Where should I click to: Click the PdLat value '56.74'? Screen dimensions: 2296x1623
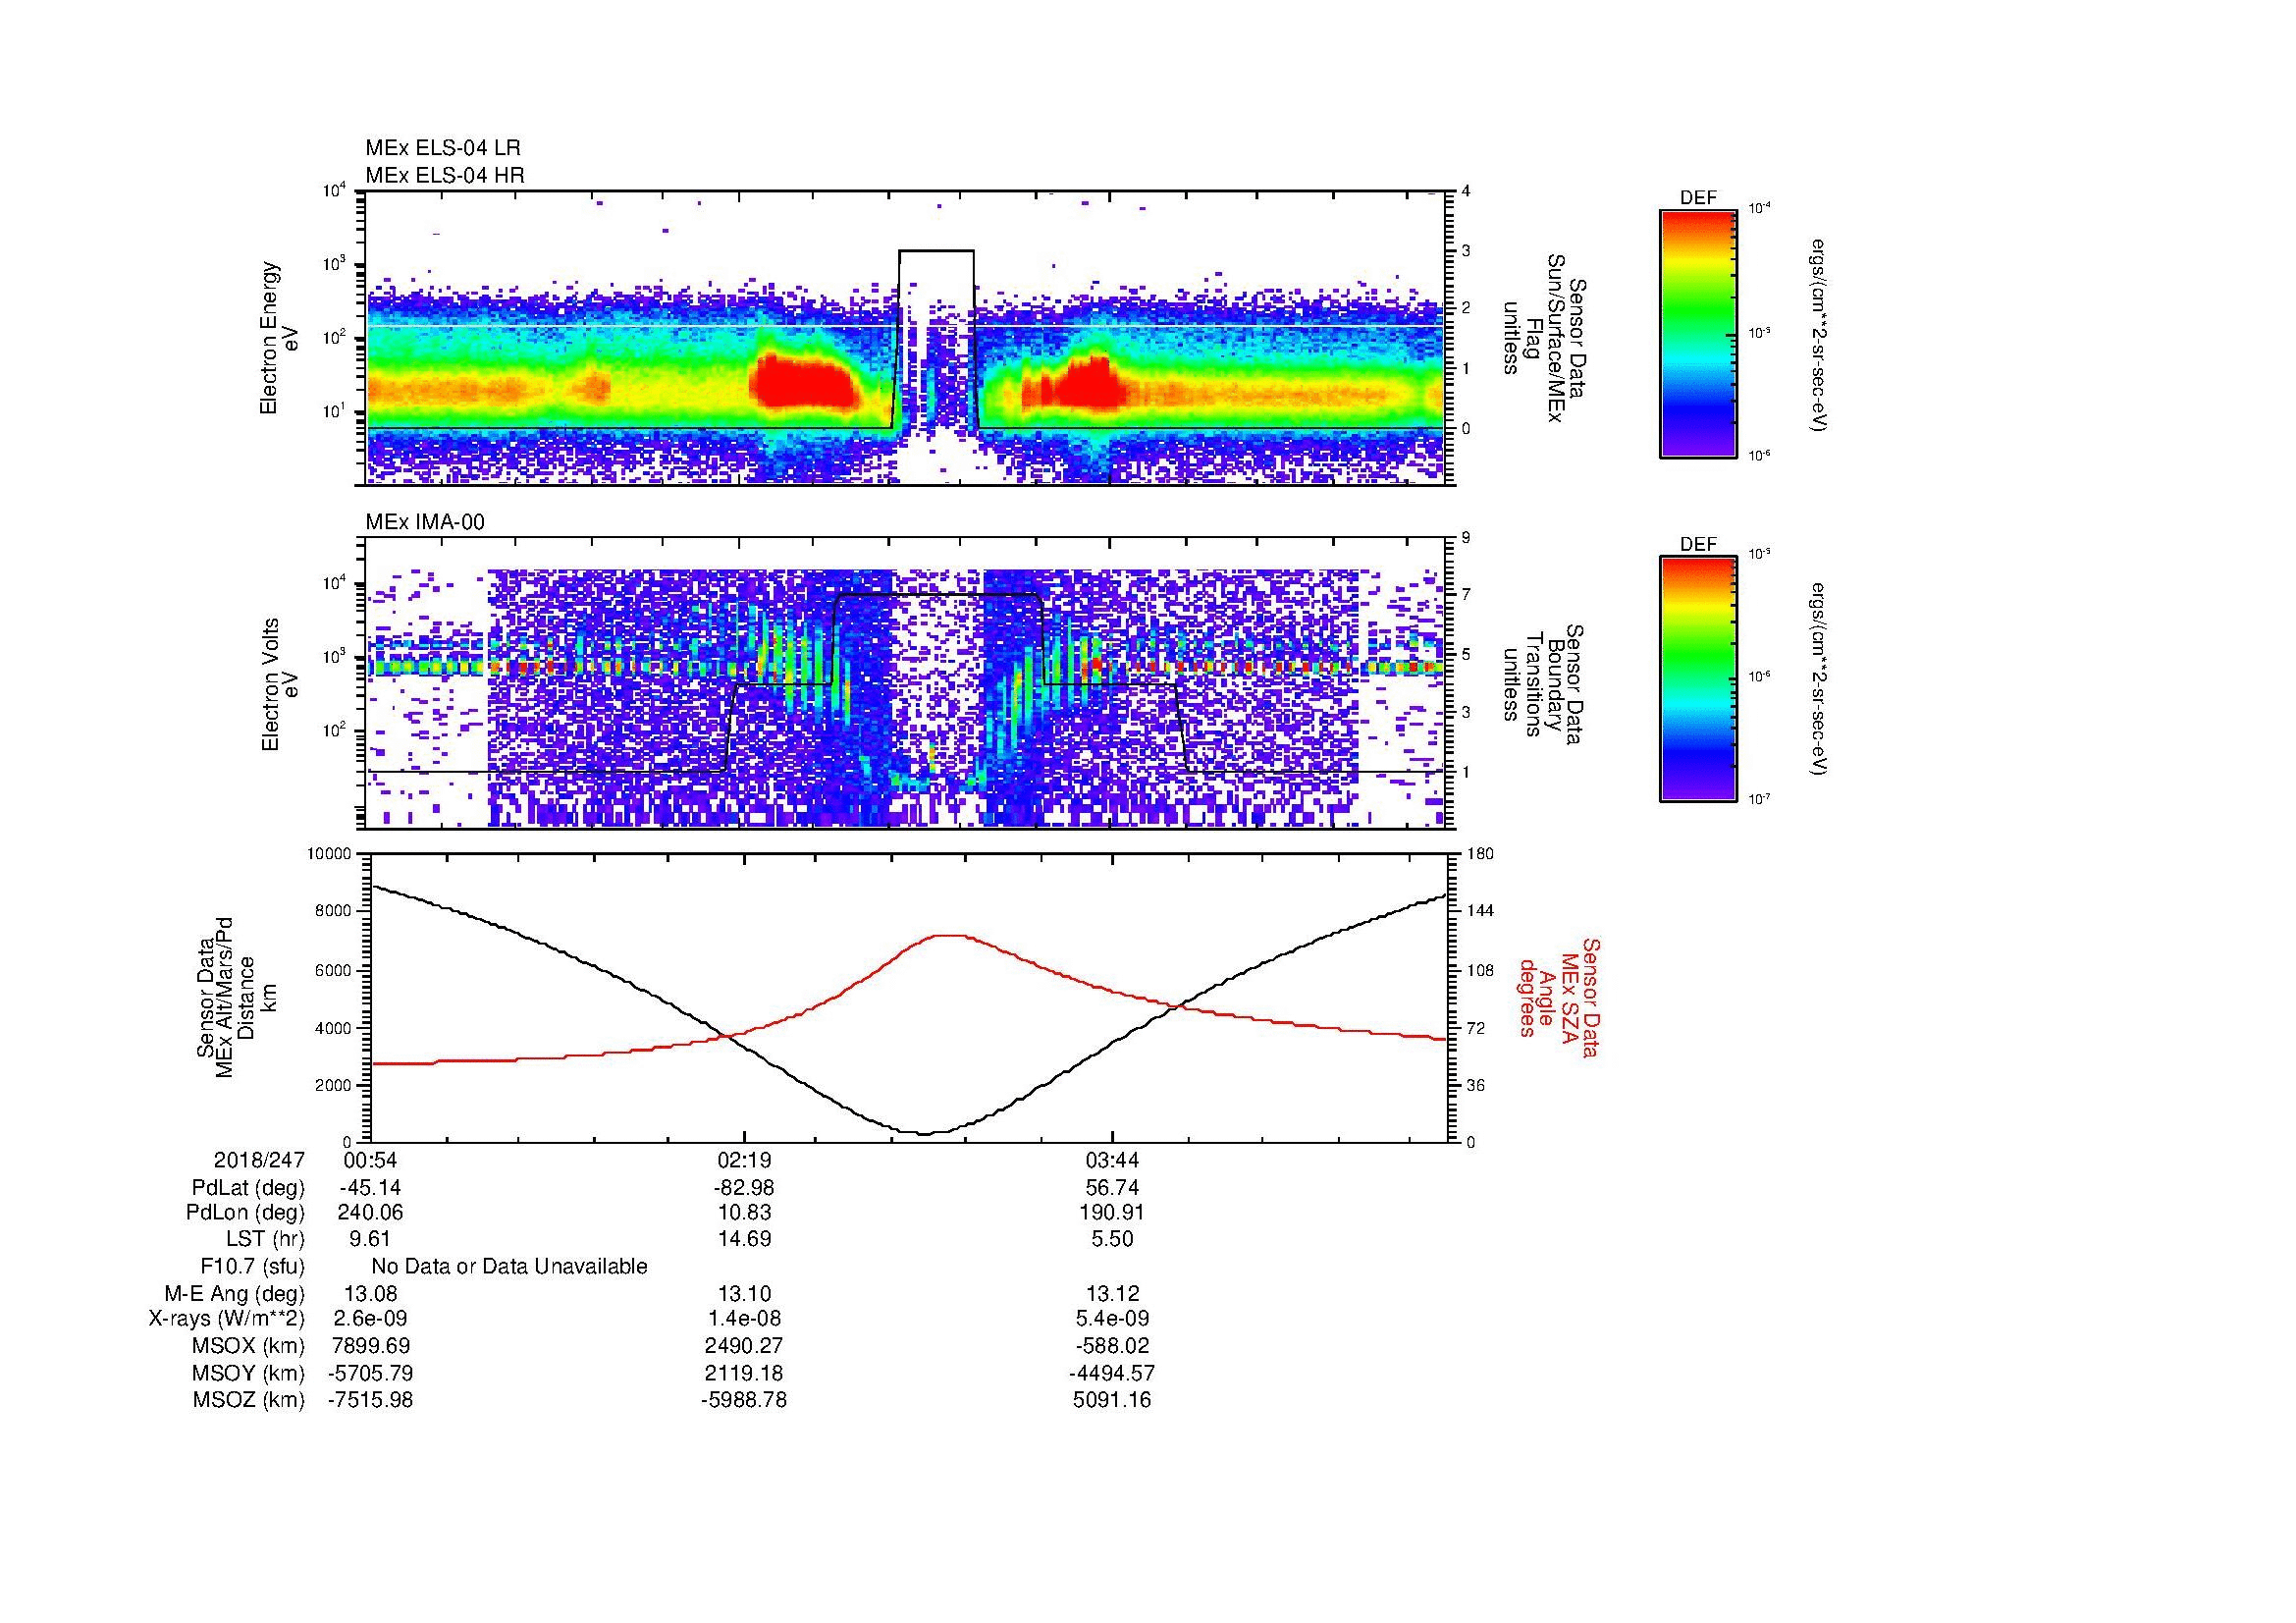pyautogui.click(x=1112, y=1188)
